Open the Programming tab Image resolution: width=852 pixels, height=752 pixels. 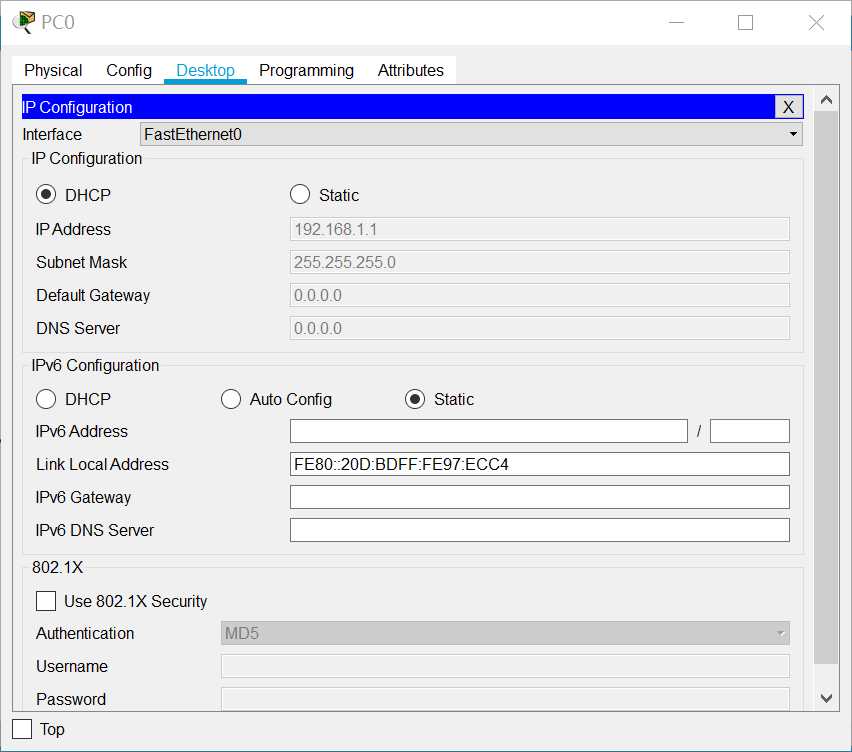point(306,70)
